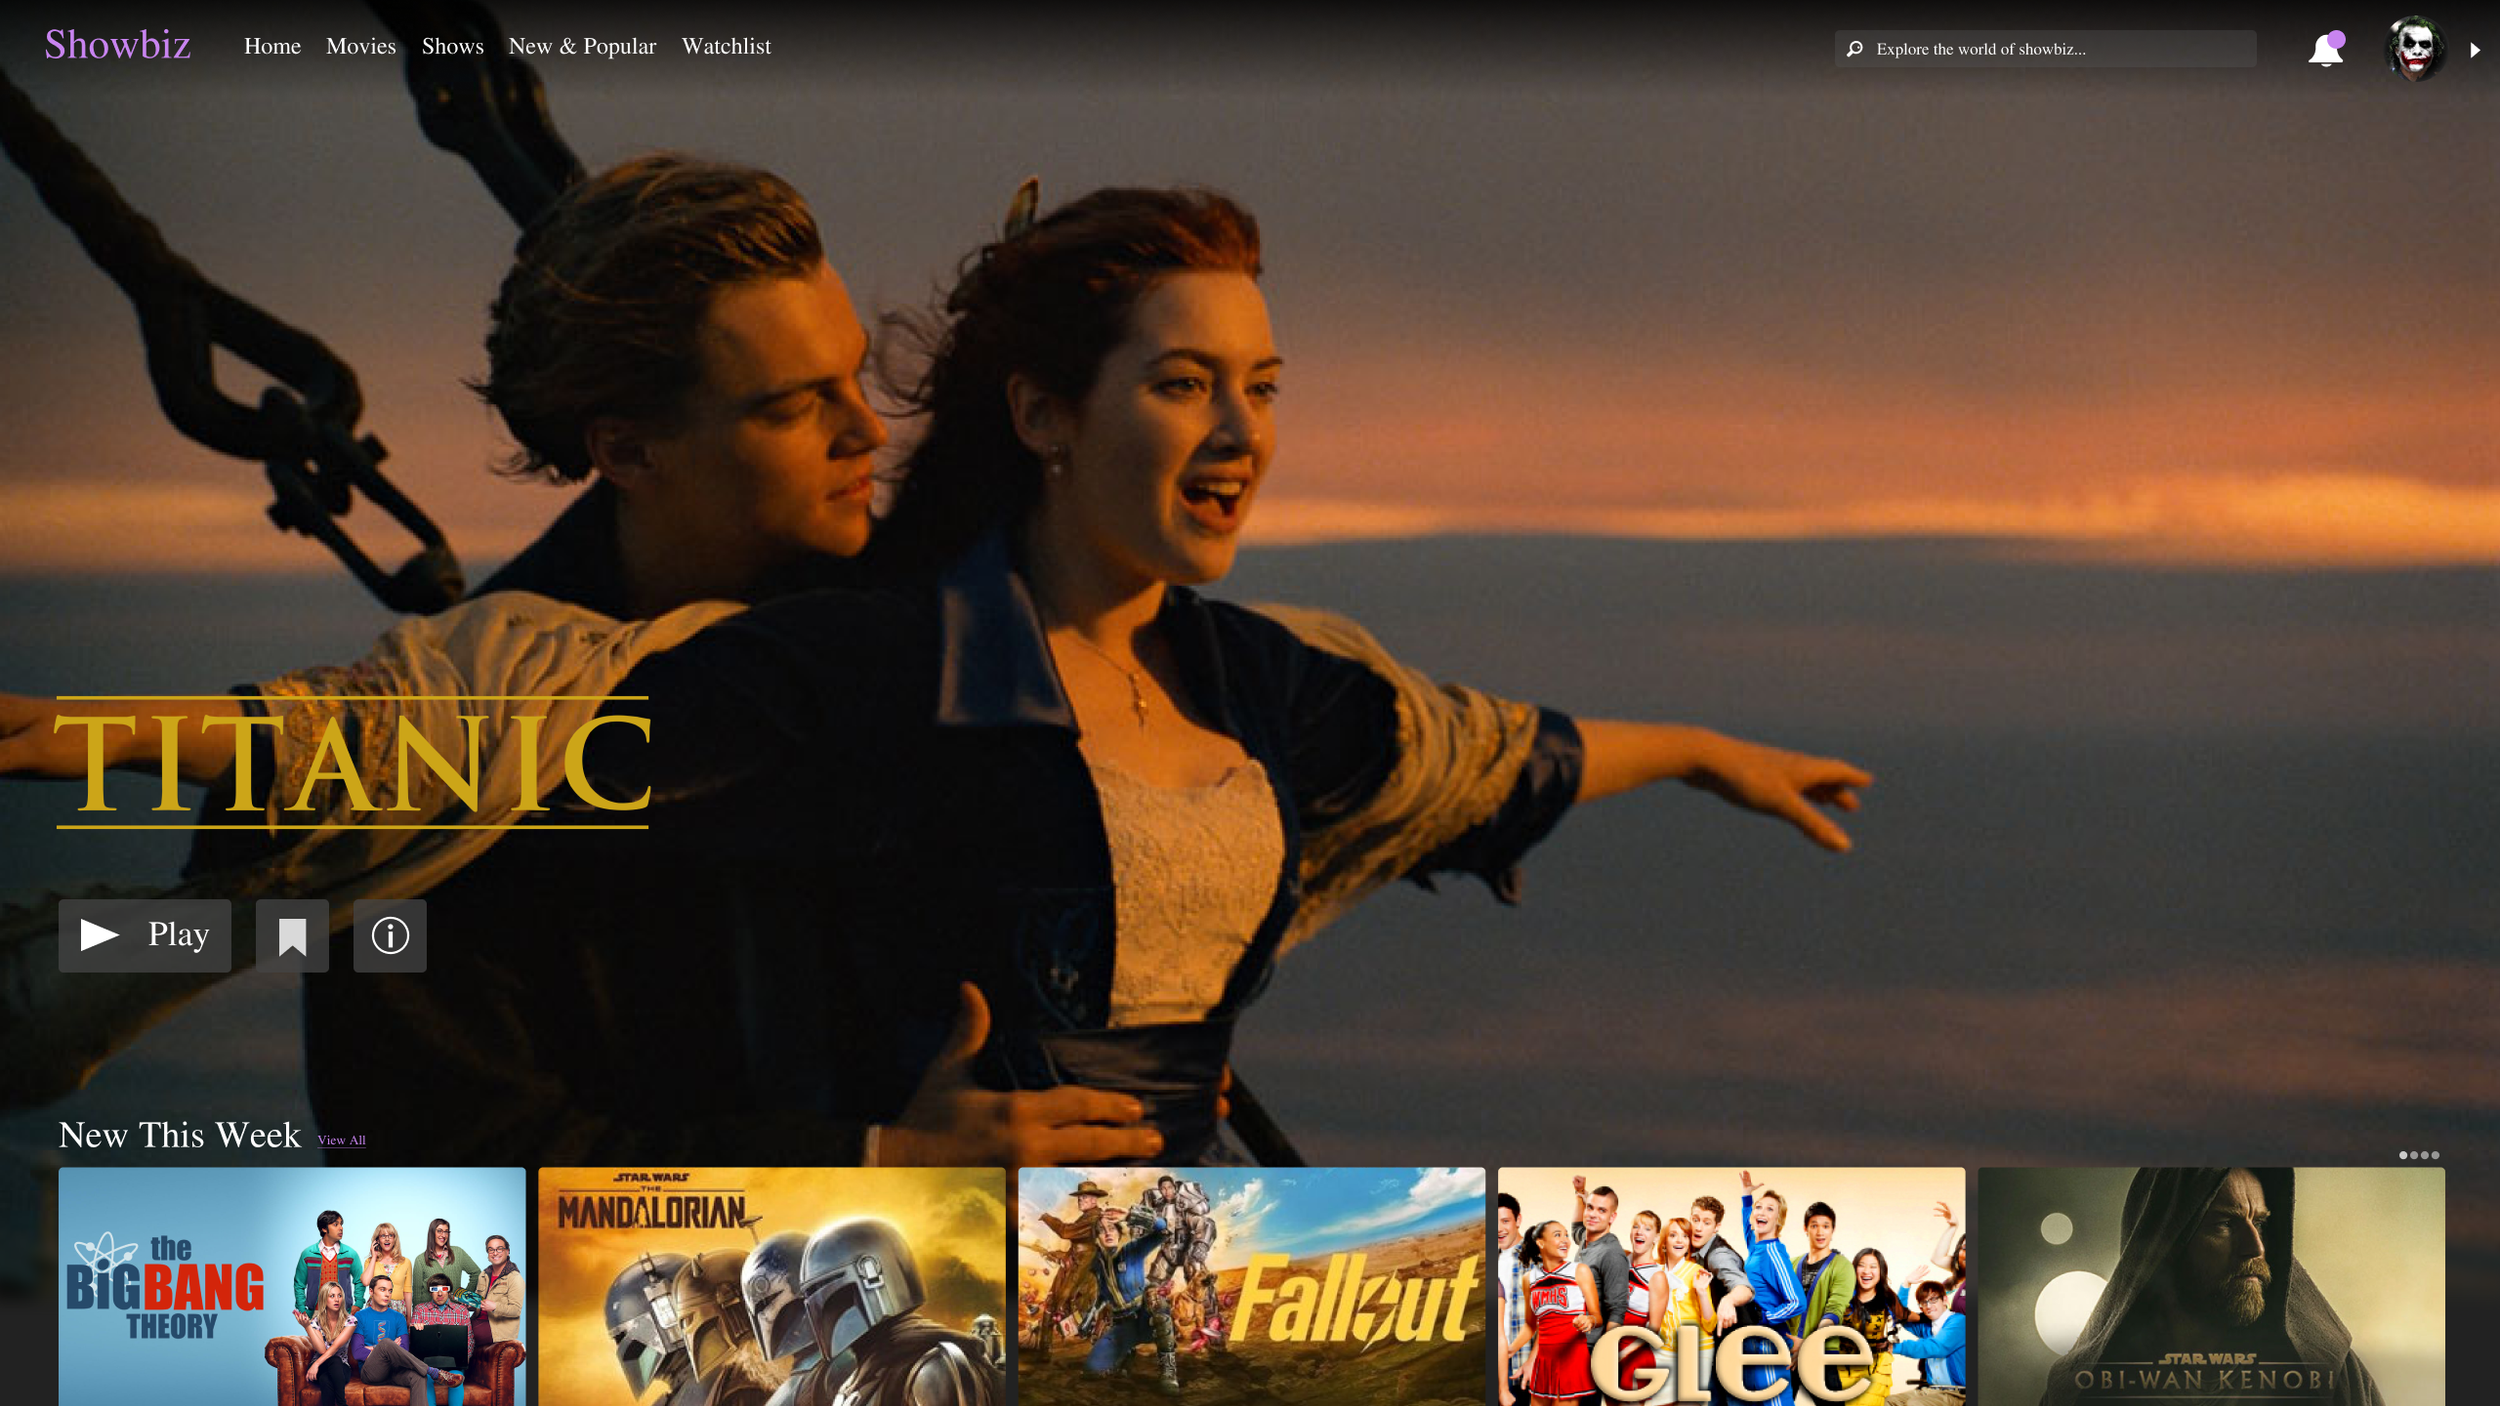This screenshot has width=2500, height=1406.
Task: Open the New & Popular tab
Action: click(582, 46)
